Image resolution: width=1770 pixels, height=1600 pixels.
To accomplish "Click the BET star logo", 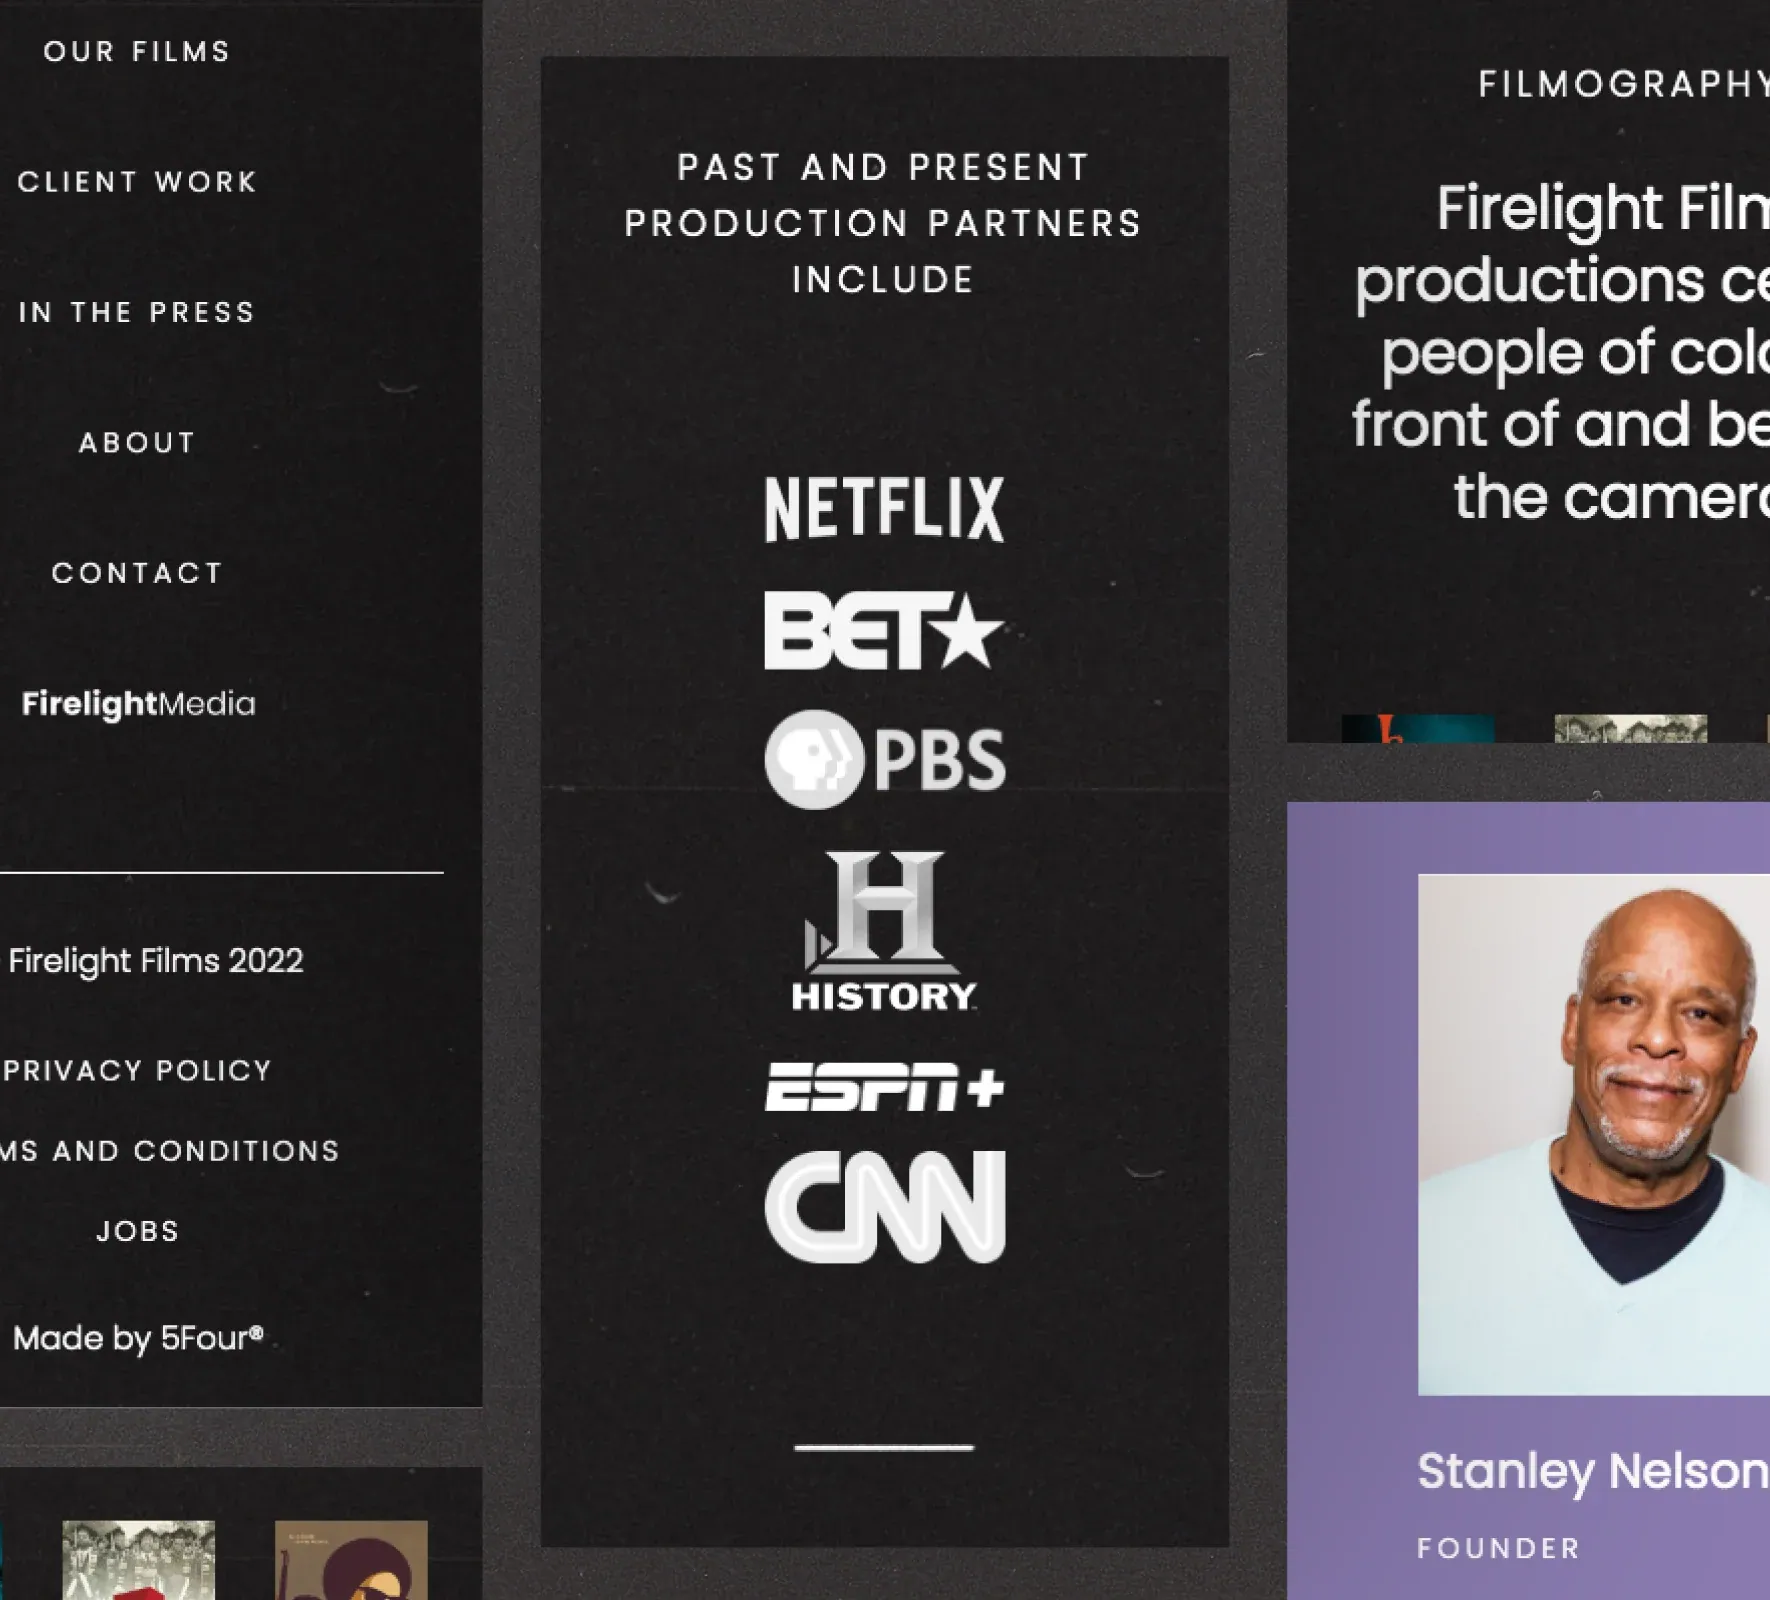I will click(884, 631).
